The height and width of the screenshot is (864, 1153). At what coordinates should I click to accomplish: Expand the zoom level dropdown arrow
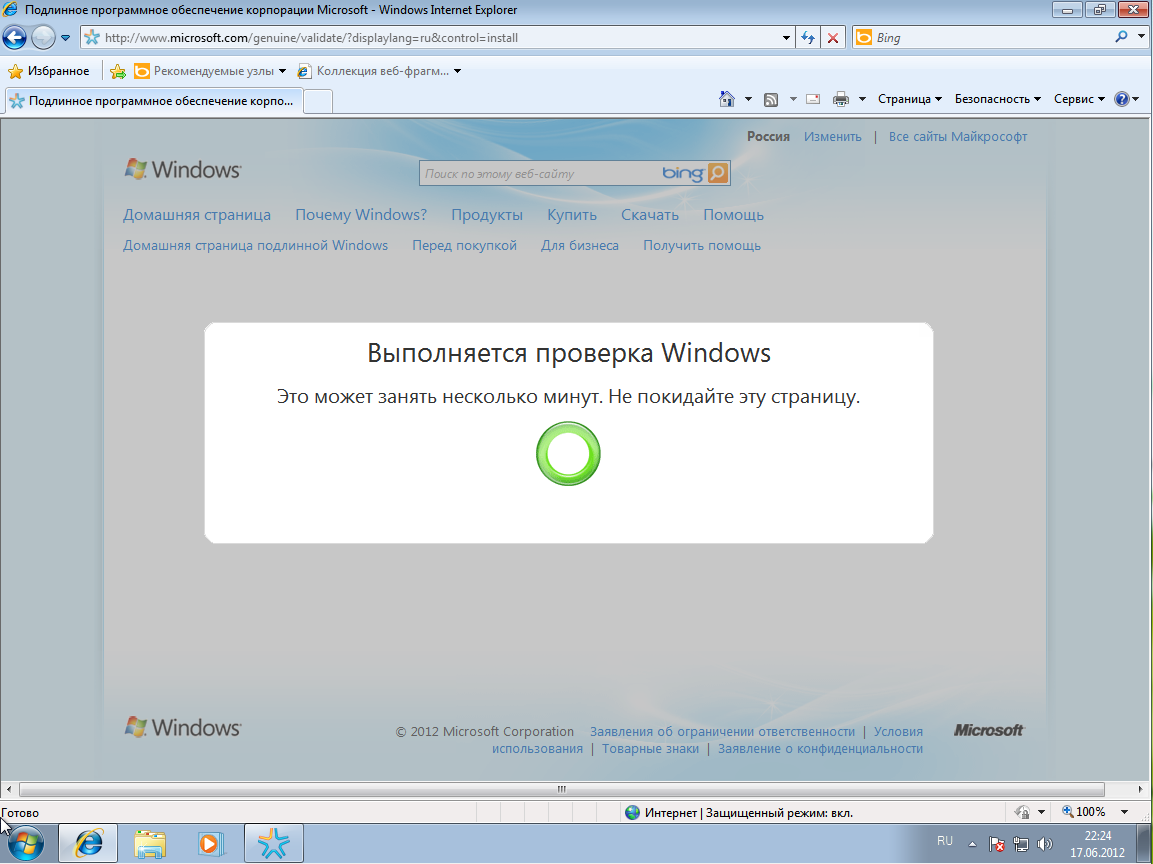point(1124,813)
